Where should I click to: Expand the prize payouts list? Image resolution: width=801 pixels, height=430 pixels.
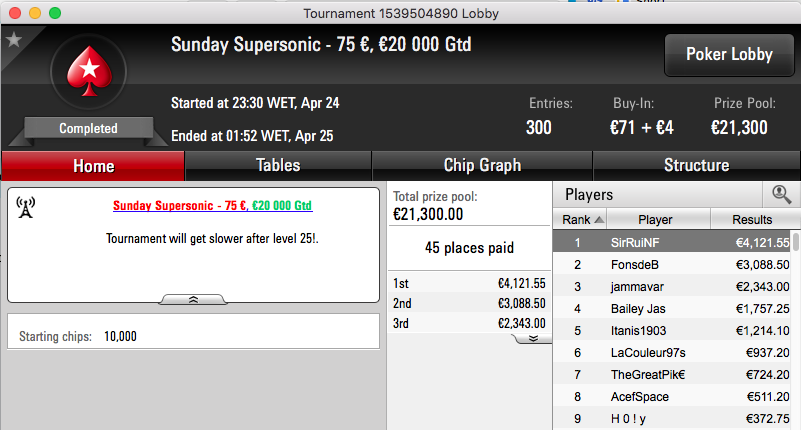click(533, 339)
